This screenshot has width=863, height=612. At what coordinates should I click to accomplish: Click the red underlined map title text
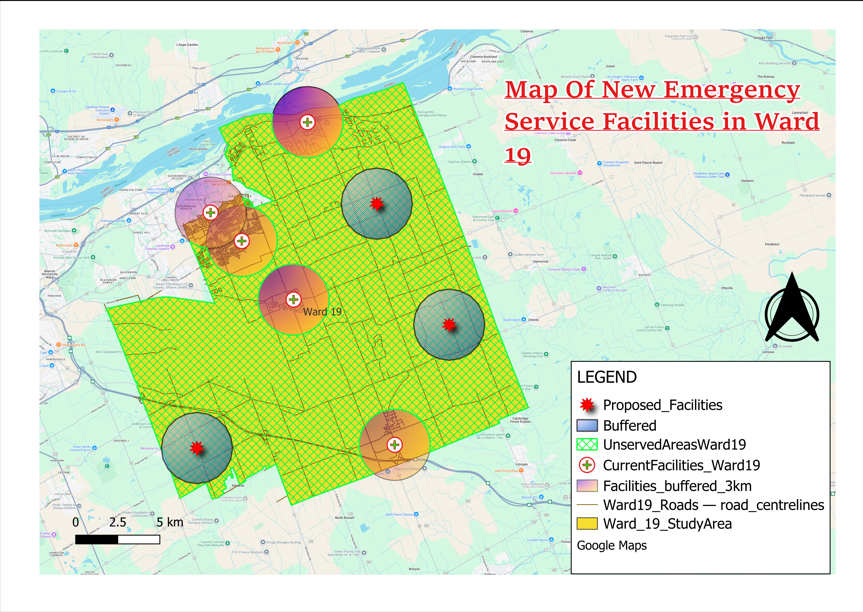(x=661, y=121)
